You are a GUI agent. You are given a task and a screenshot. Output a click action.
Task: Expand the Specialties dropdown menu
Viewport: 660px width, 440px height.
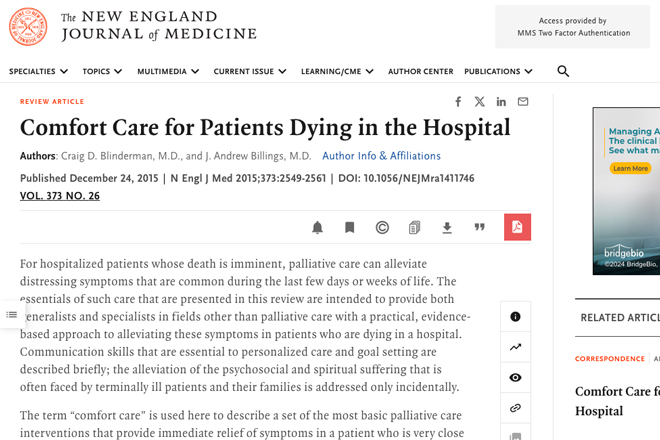[x=39, y=72]
